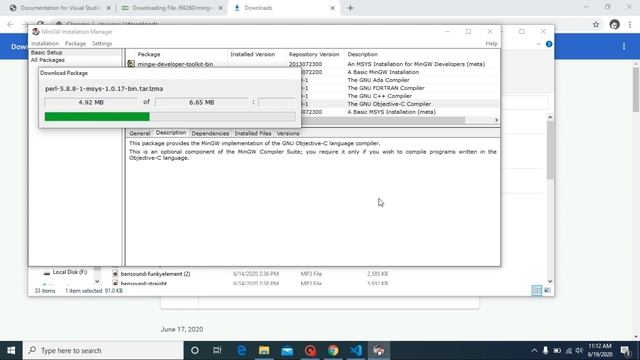Switch to the Description tab

(171, 133)
